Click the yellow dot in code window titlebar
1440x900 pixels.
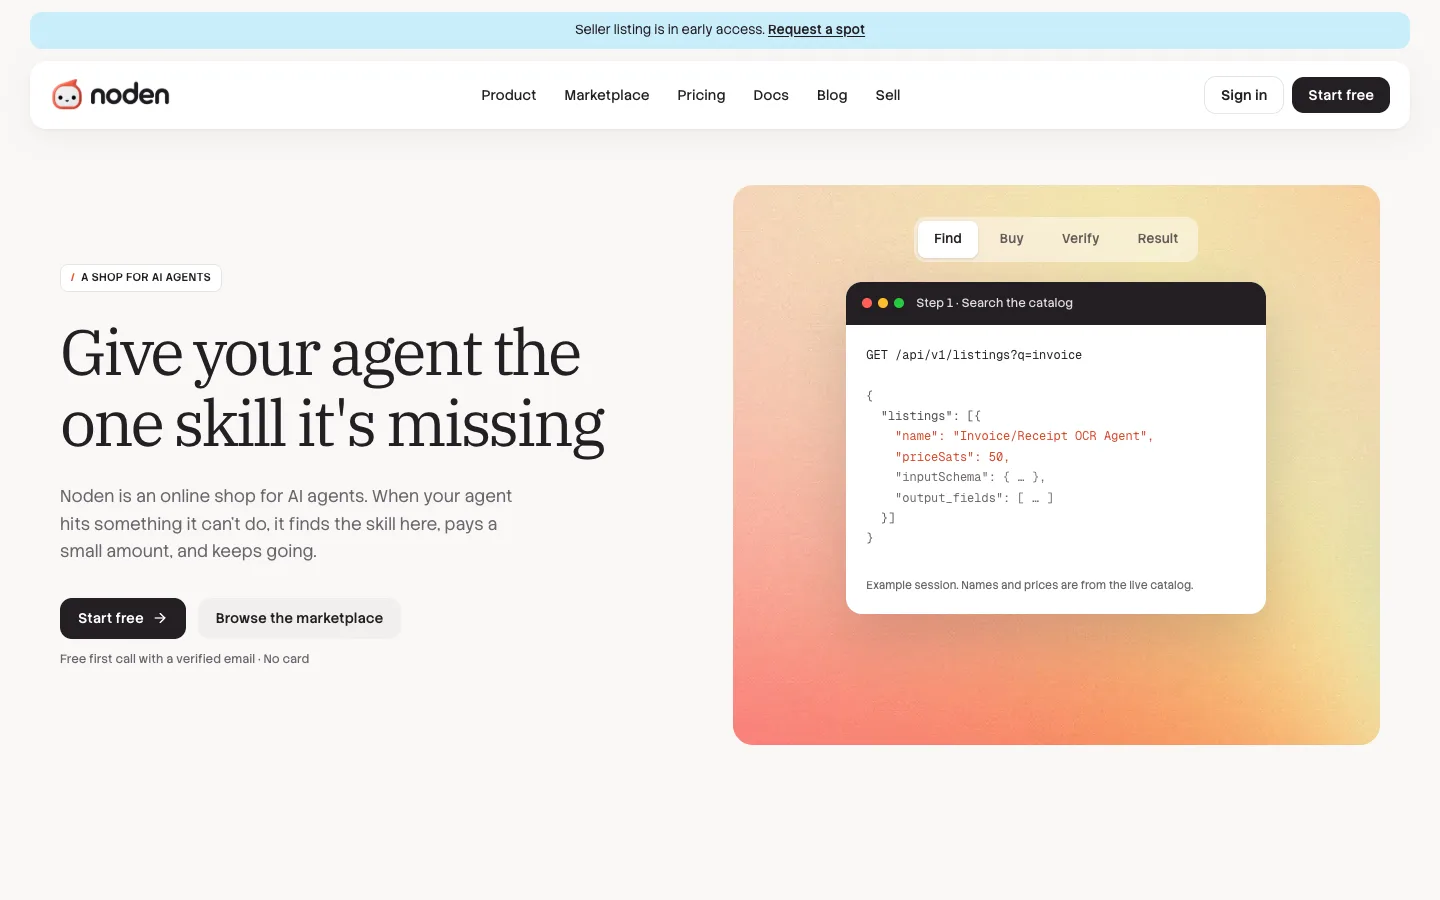coord(883,303)
